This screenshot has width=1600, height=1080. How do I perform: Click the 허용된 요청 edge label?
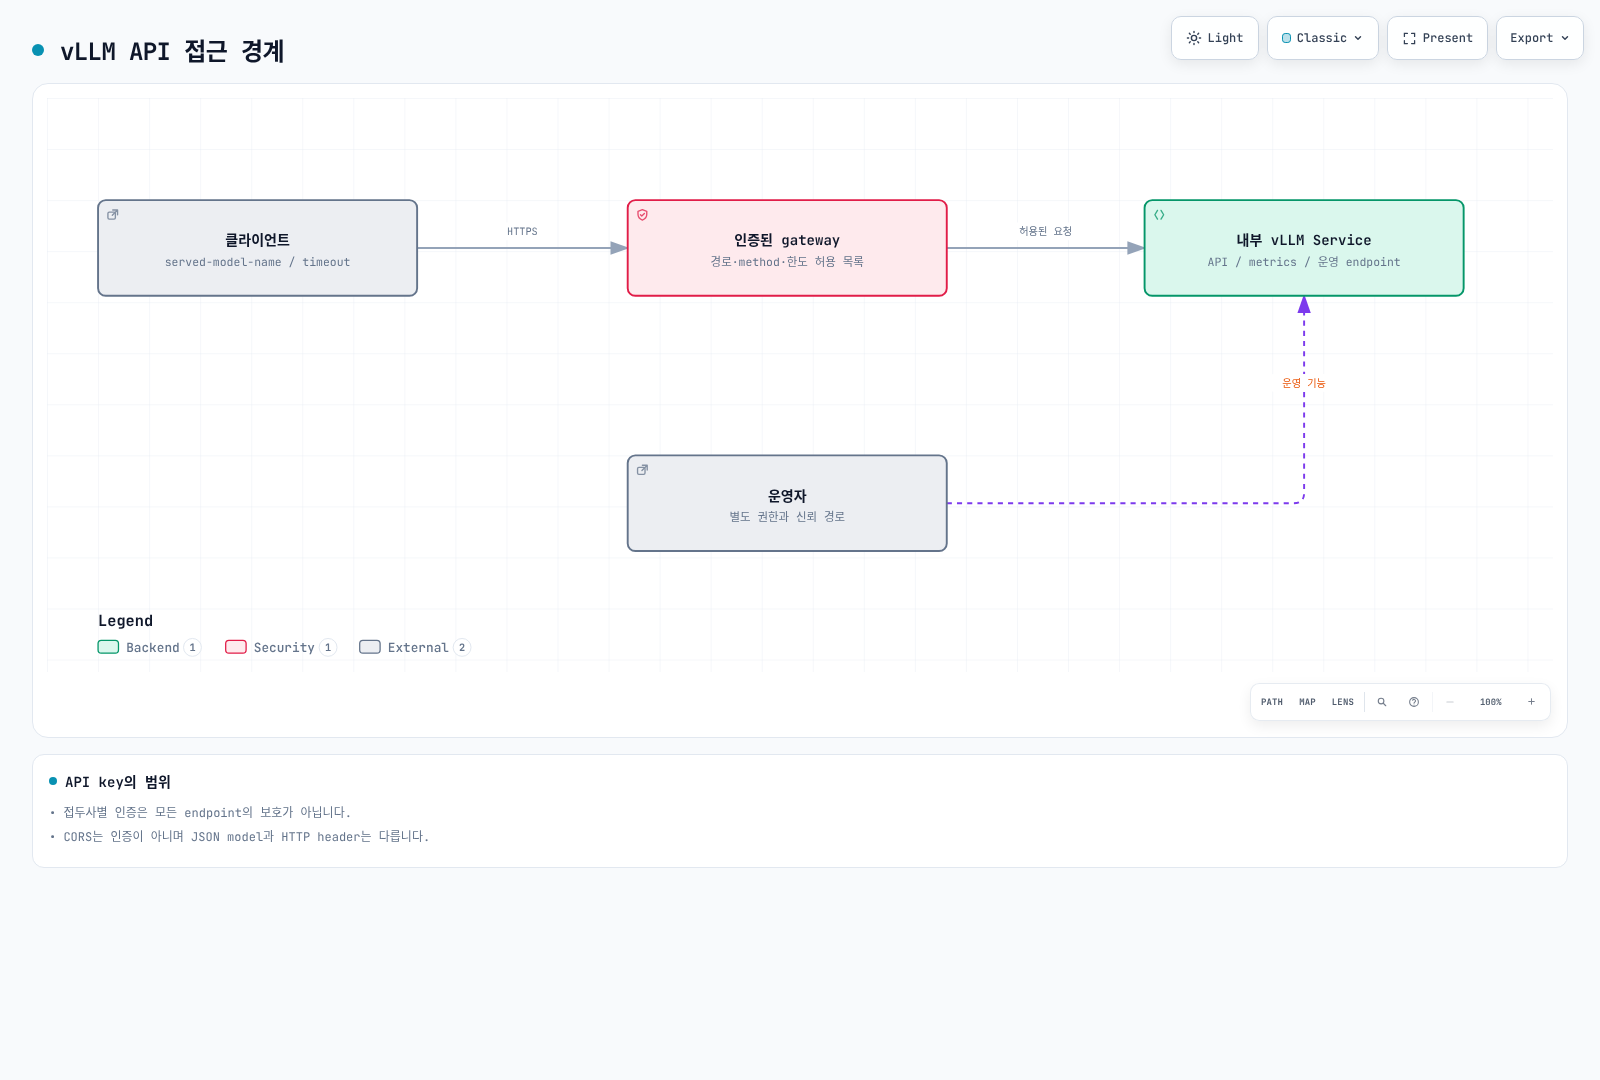[x=1045, y=231]
